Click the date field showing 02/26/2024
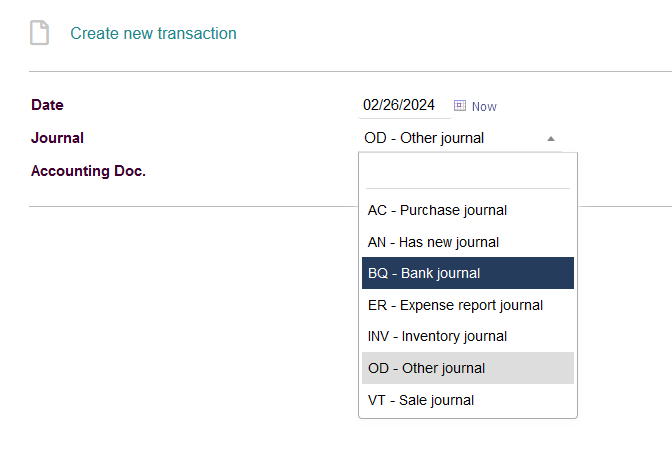Image resolution: width=672 pixels, height=464 pixels. pos(405,105)
